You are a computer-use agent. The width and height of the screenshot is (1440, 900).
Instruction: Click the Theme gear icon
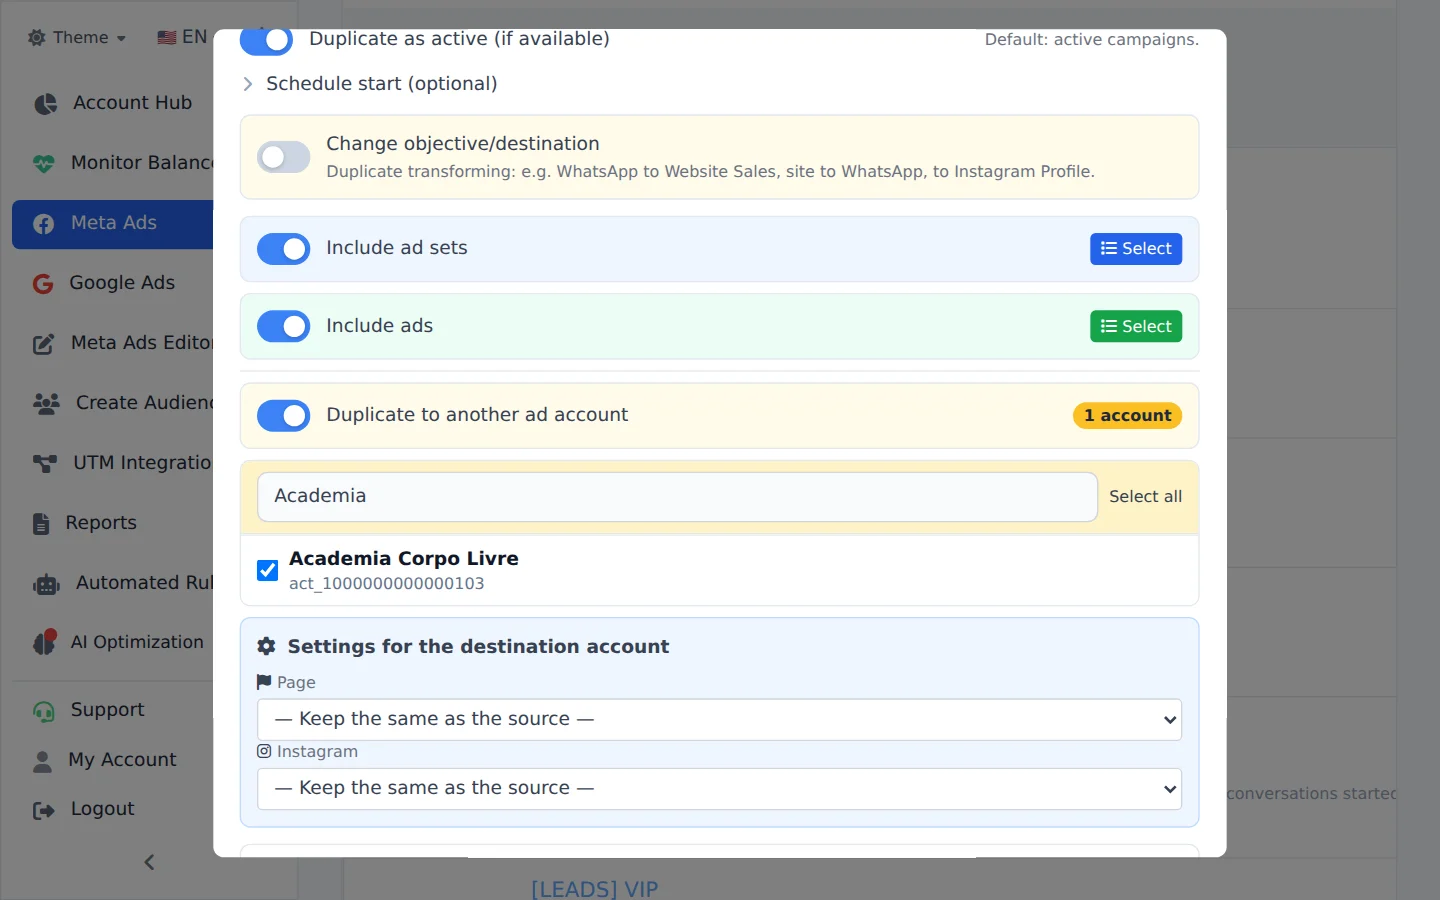point(37,38)
